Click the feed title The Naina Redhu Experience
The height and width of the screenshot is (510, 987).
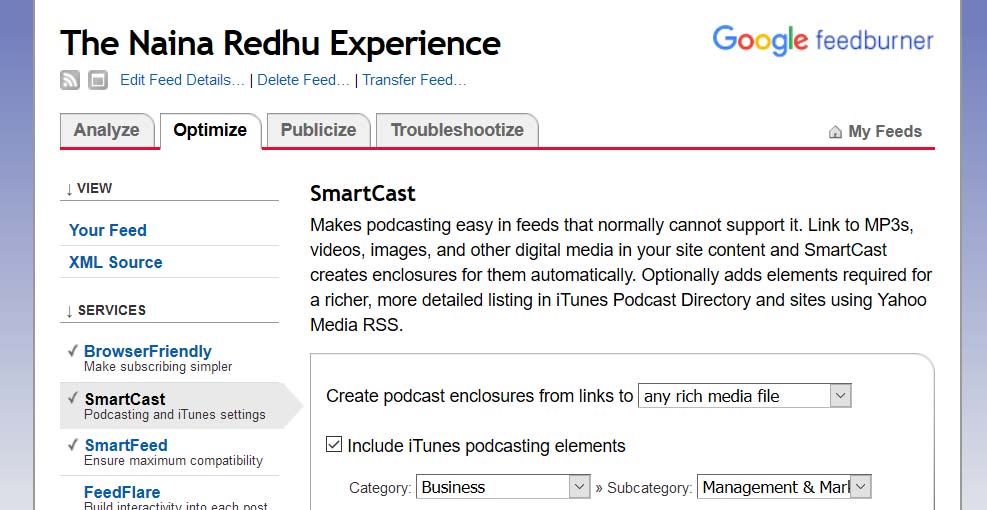pyautogui.click(x=281, y=43)
